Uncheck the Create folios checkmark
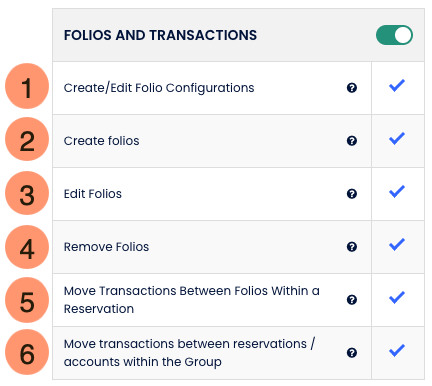 coord(397,139)
